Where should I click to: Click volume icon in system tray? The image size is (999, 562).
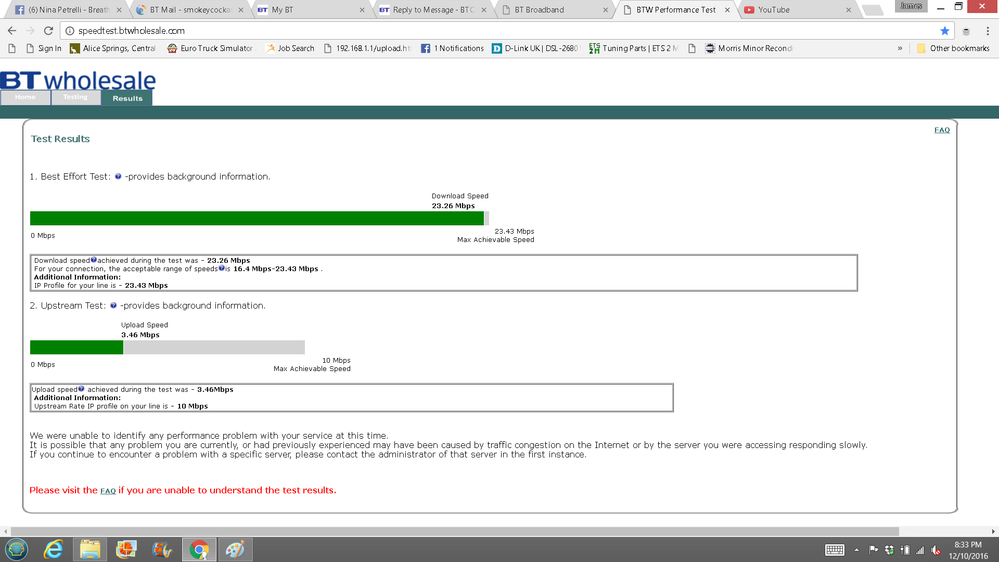[x=935, y=550]
